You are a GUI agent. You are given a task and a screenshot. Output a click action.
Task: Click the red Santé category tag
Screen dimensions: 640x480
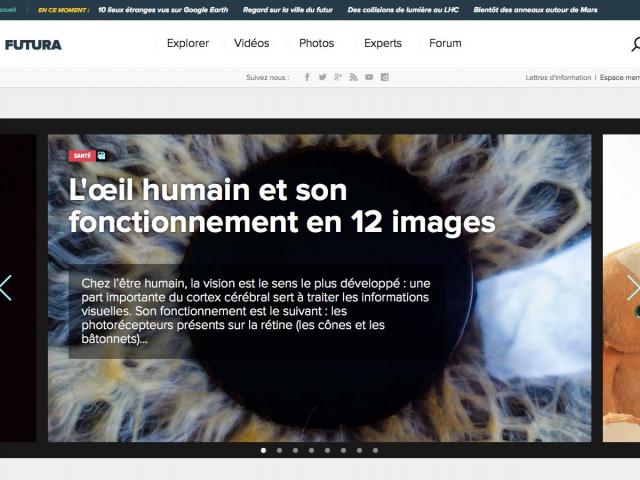[x=82, y=156]
